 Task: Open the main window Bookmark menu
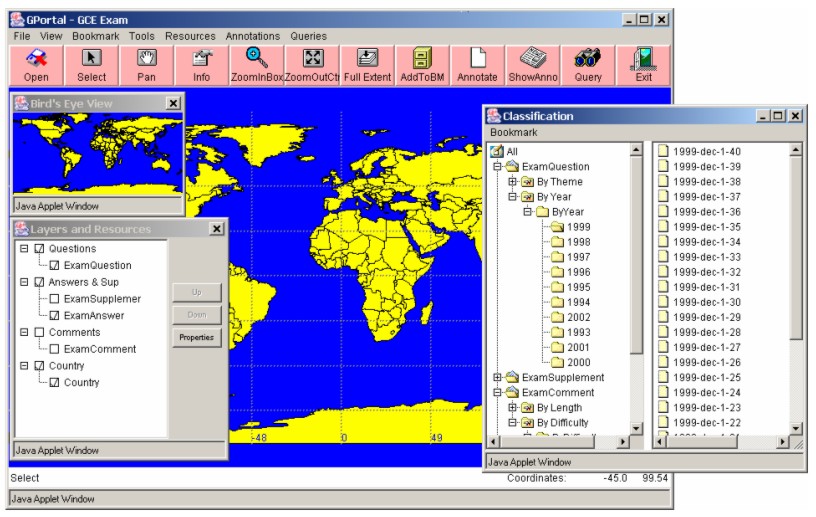(96, 36)
